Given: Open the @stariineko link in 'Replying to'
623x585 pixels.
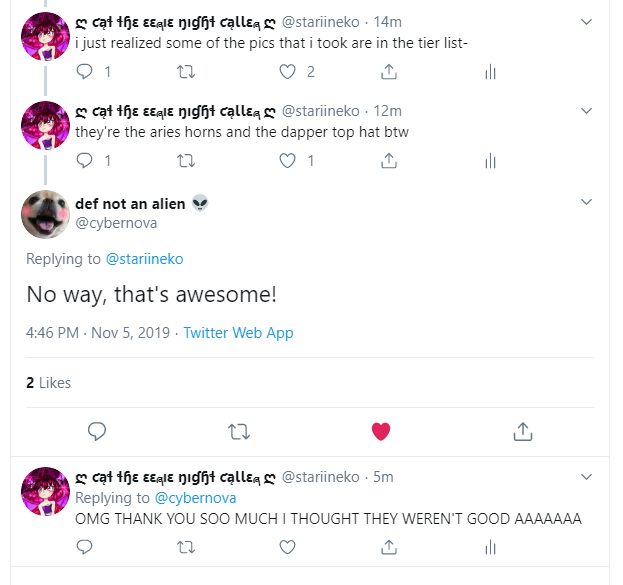Looking at the screenshot, I should (x=145, y=259).
